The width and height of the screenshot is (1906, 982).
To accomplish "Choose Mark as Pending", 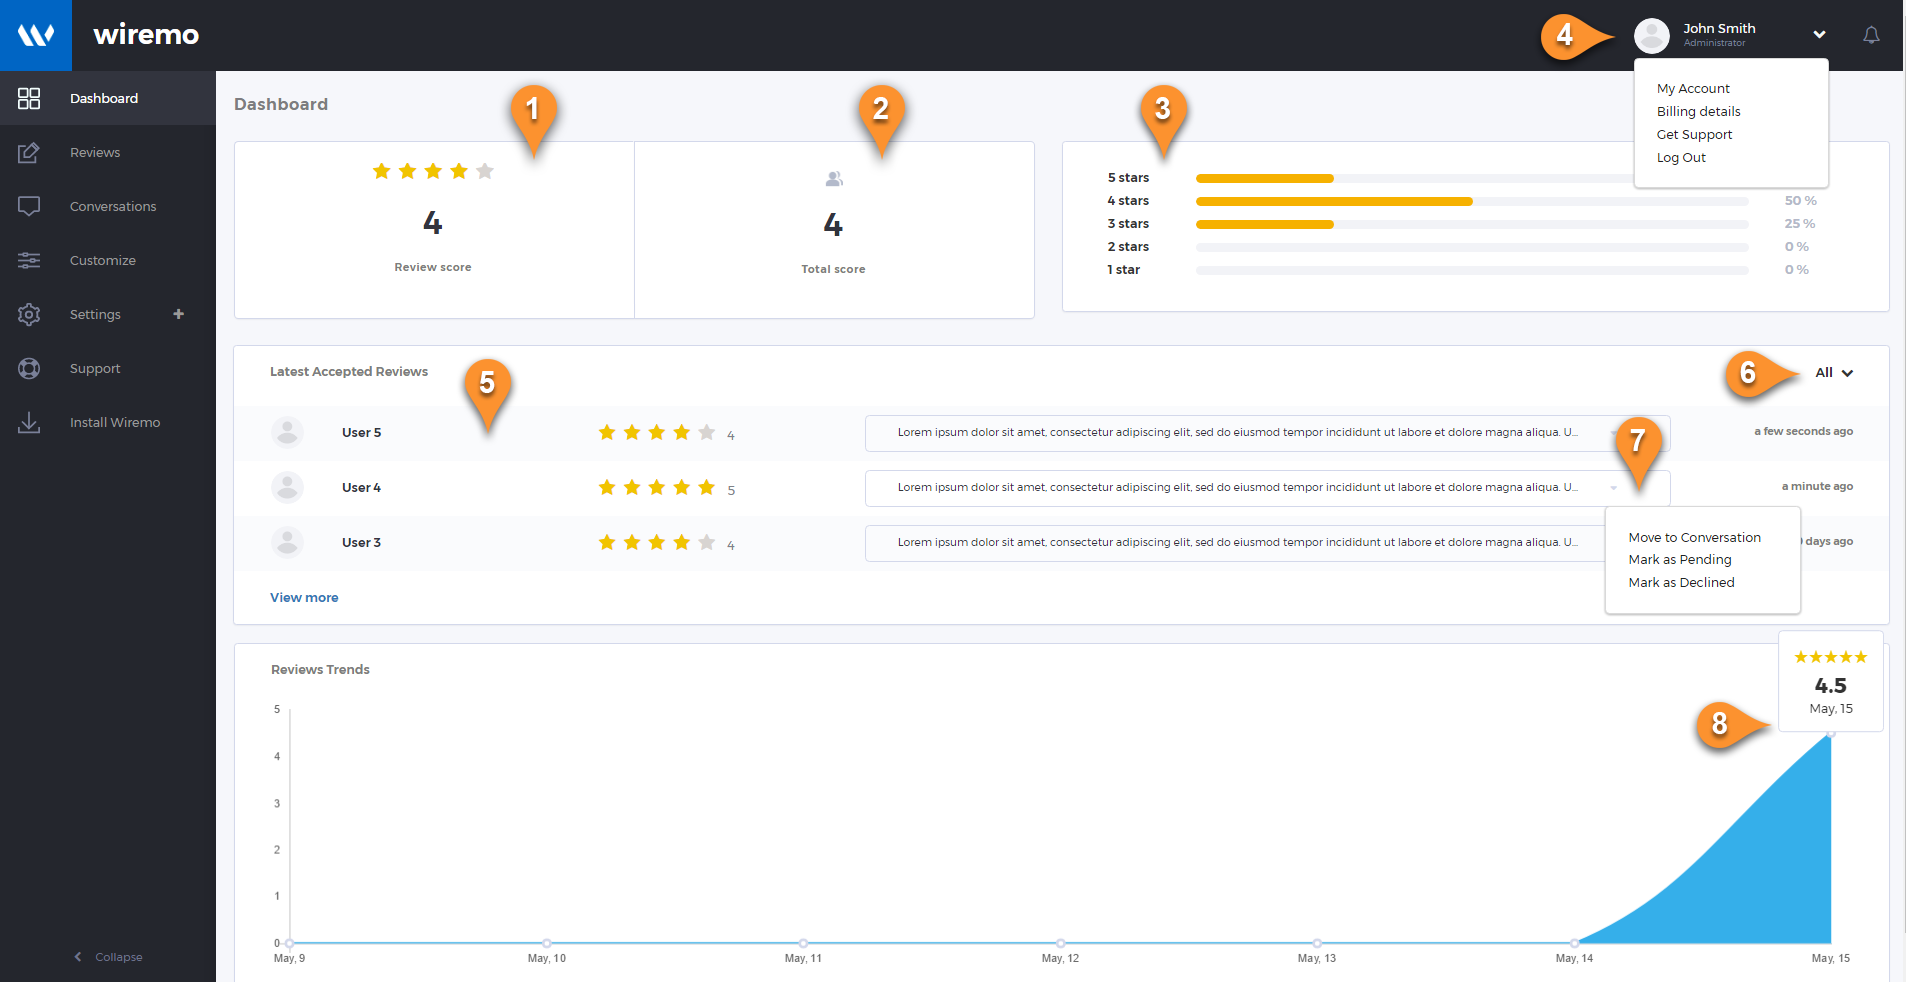I will coord(1679,559).
